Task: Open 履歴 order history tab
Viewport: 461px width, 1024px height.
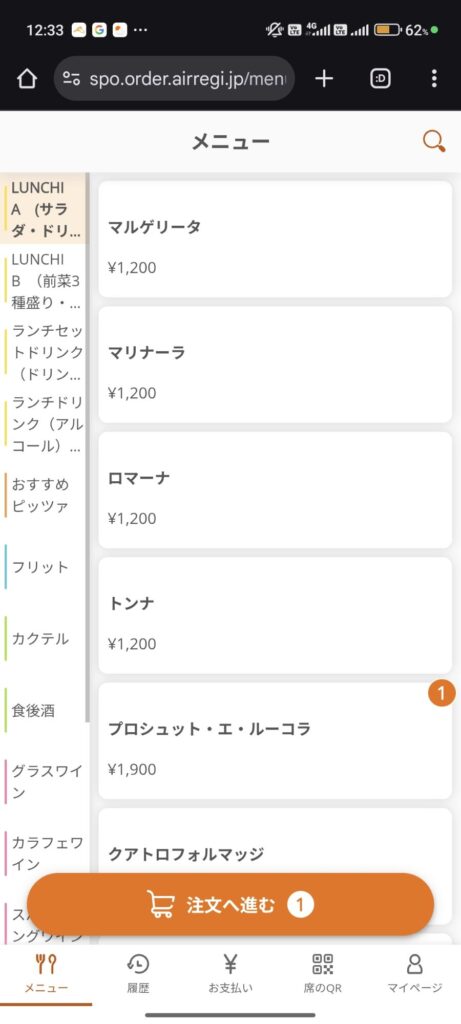Action: coord(138,973)
